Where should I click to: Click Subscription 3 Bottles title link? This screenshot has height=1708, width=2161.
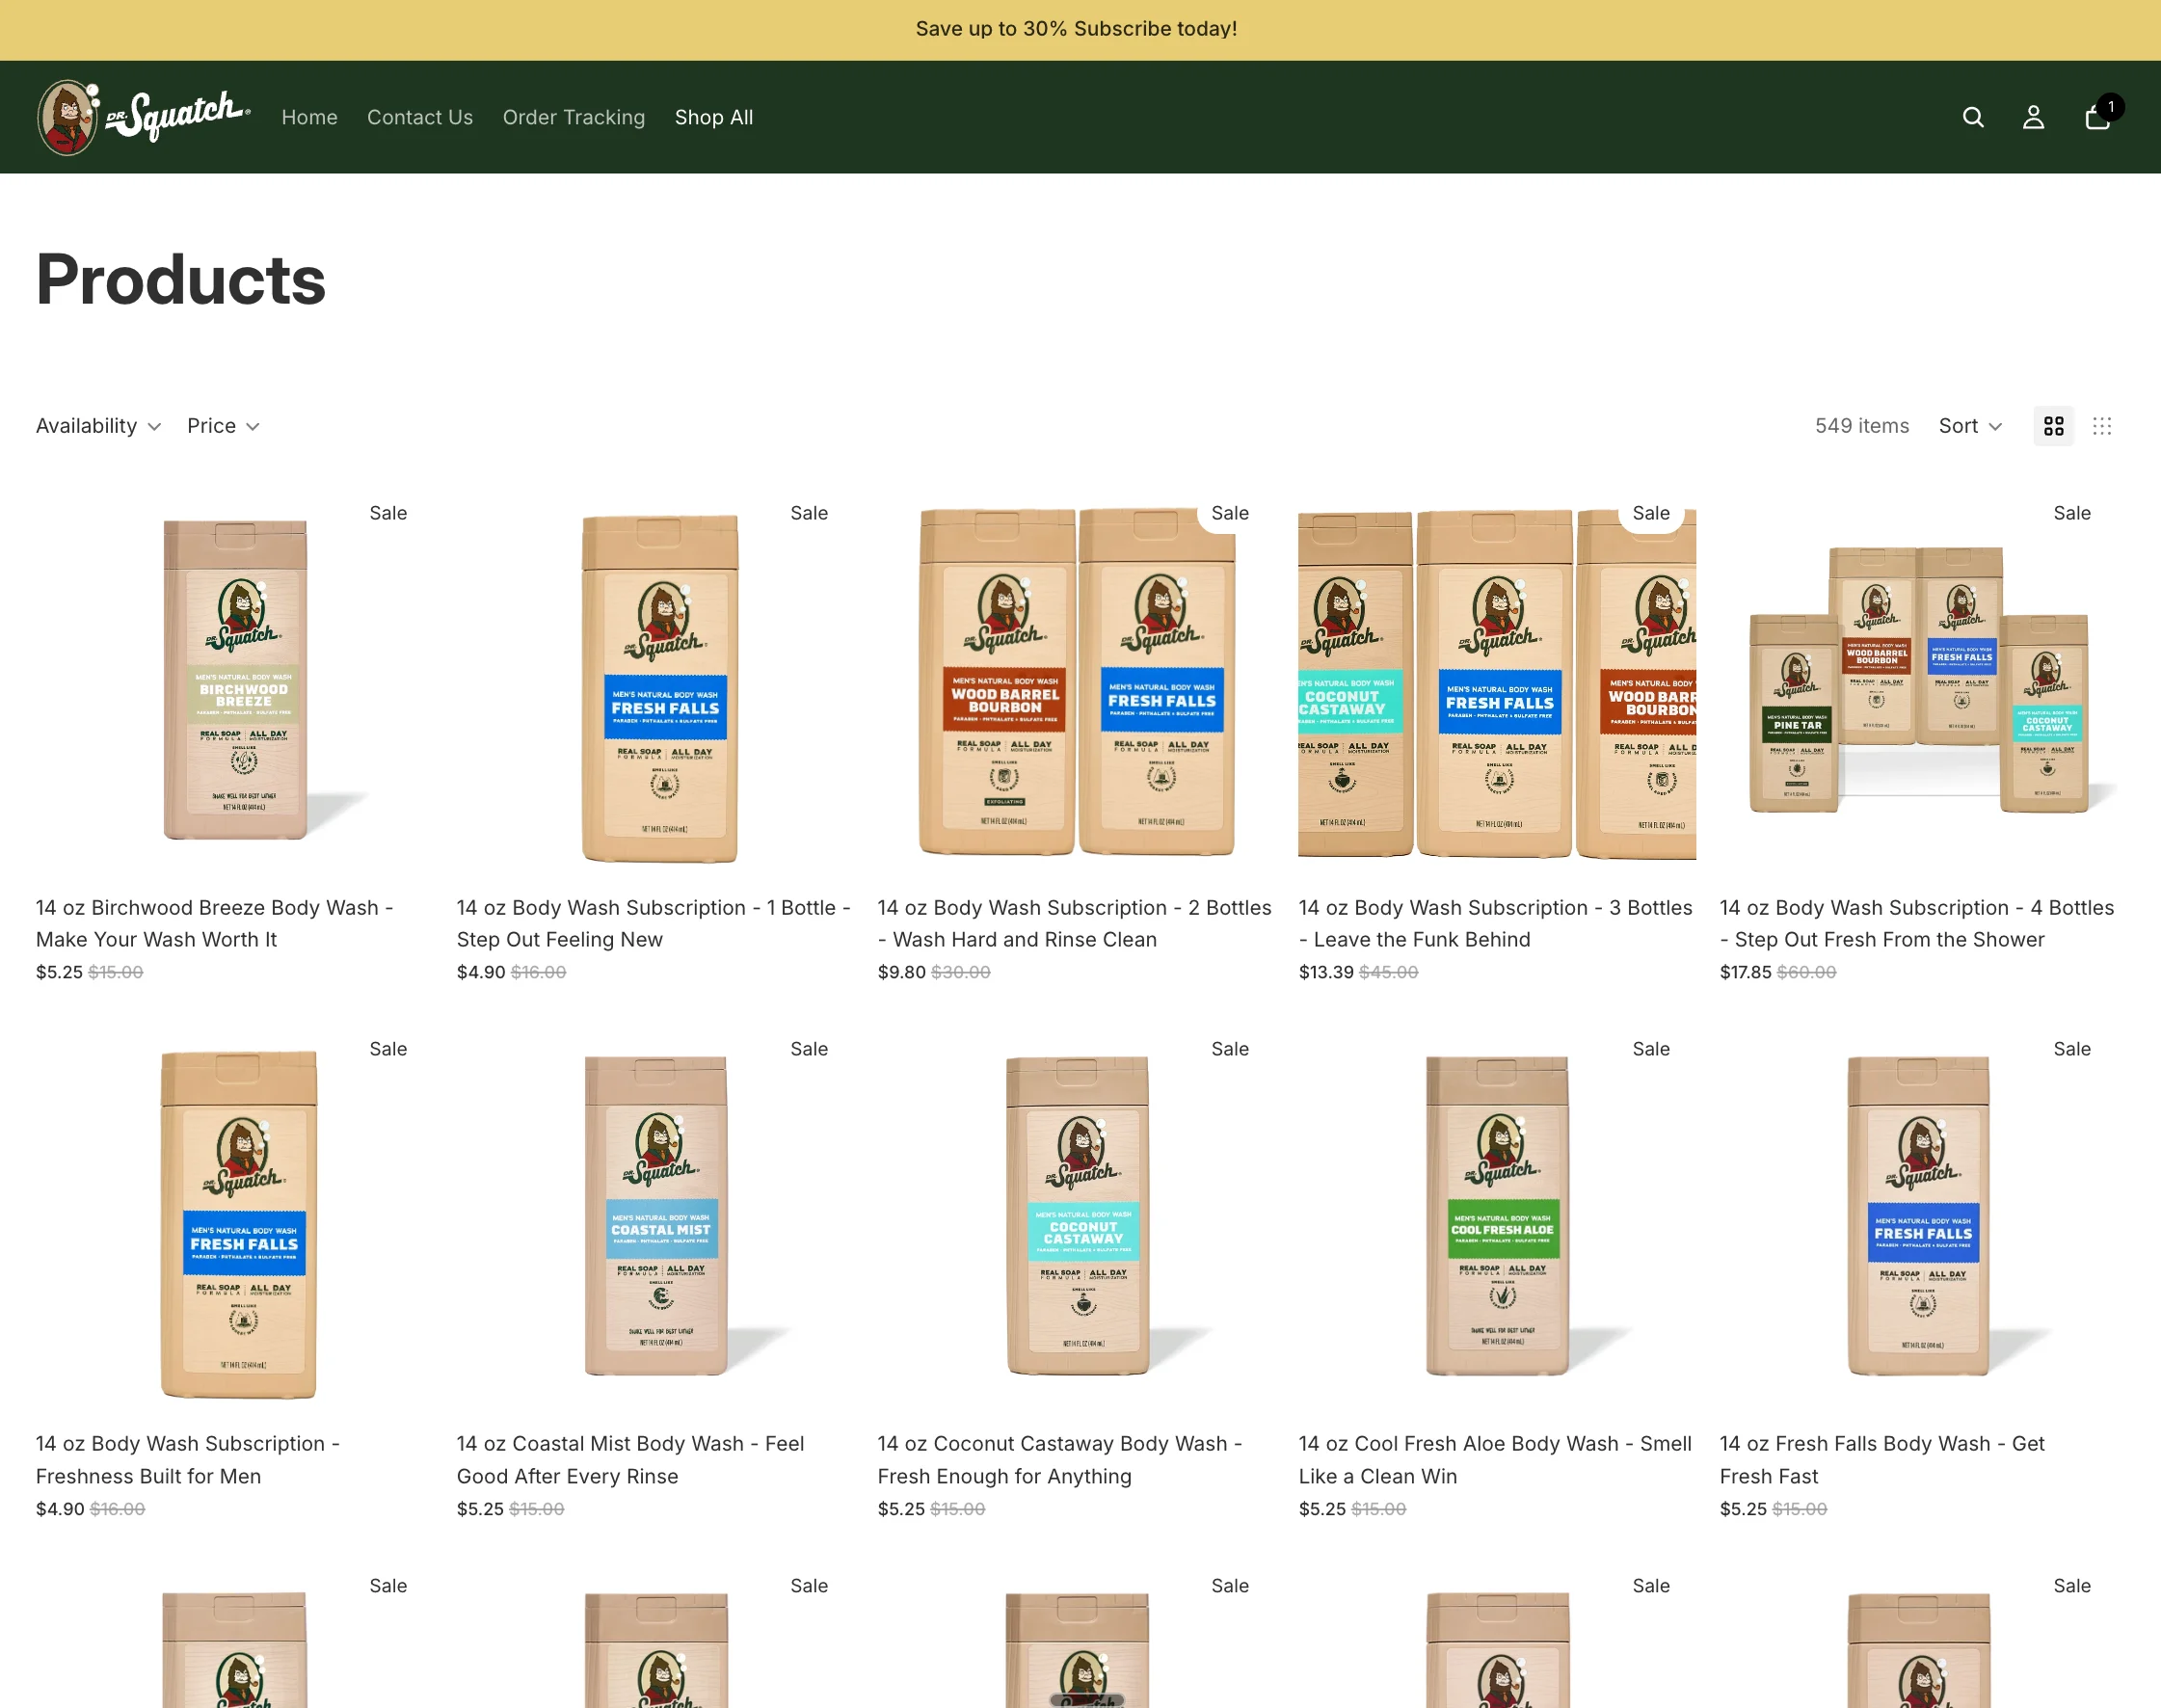(x=1496, y=923)
